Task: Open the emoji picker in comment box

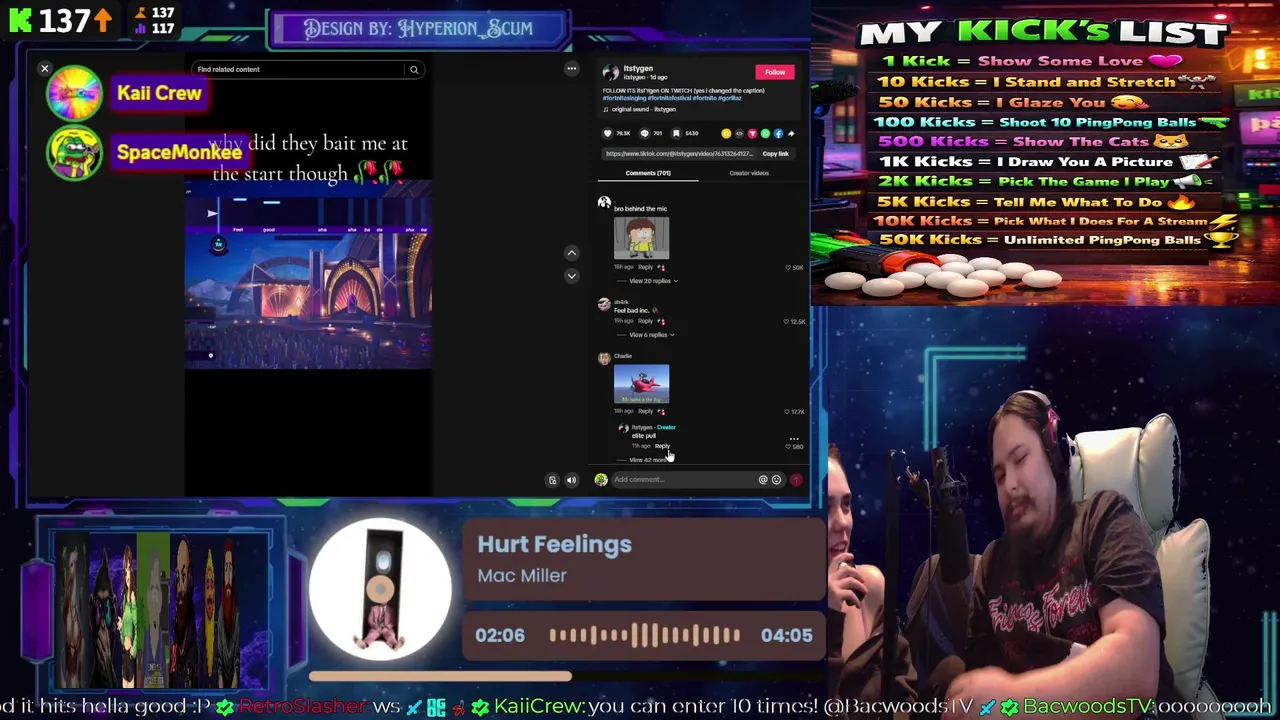Action: 776,480
